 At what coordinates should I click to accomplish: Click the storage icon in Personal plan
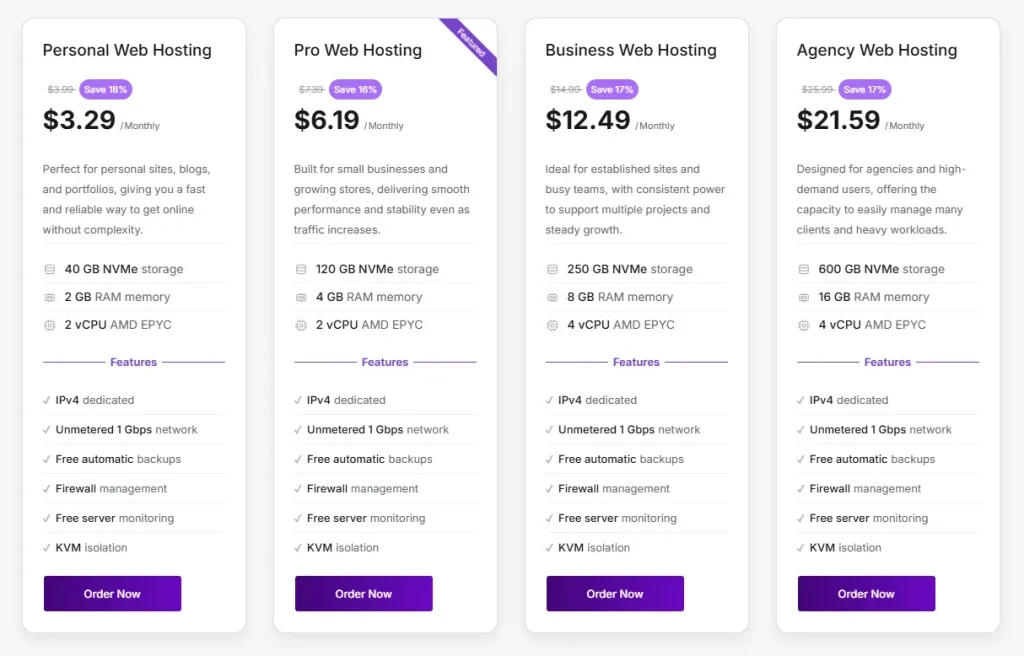pyautogui.click(x=49, y=269)
